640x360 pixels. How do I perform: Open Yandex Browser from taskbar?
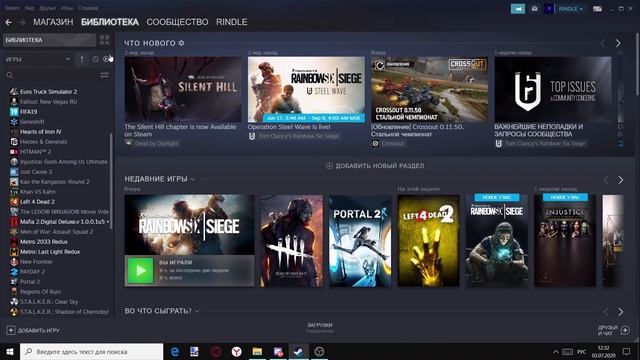236,351
